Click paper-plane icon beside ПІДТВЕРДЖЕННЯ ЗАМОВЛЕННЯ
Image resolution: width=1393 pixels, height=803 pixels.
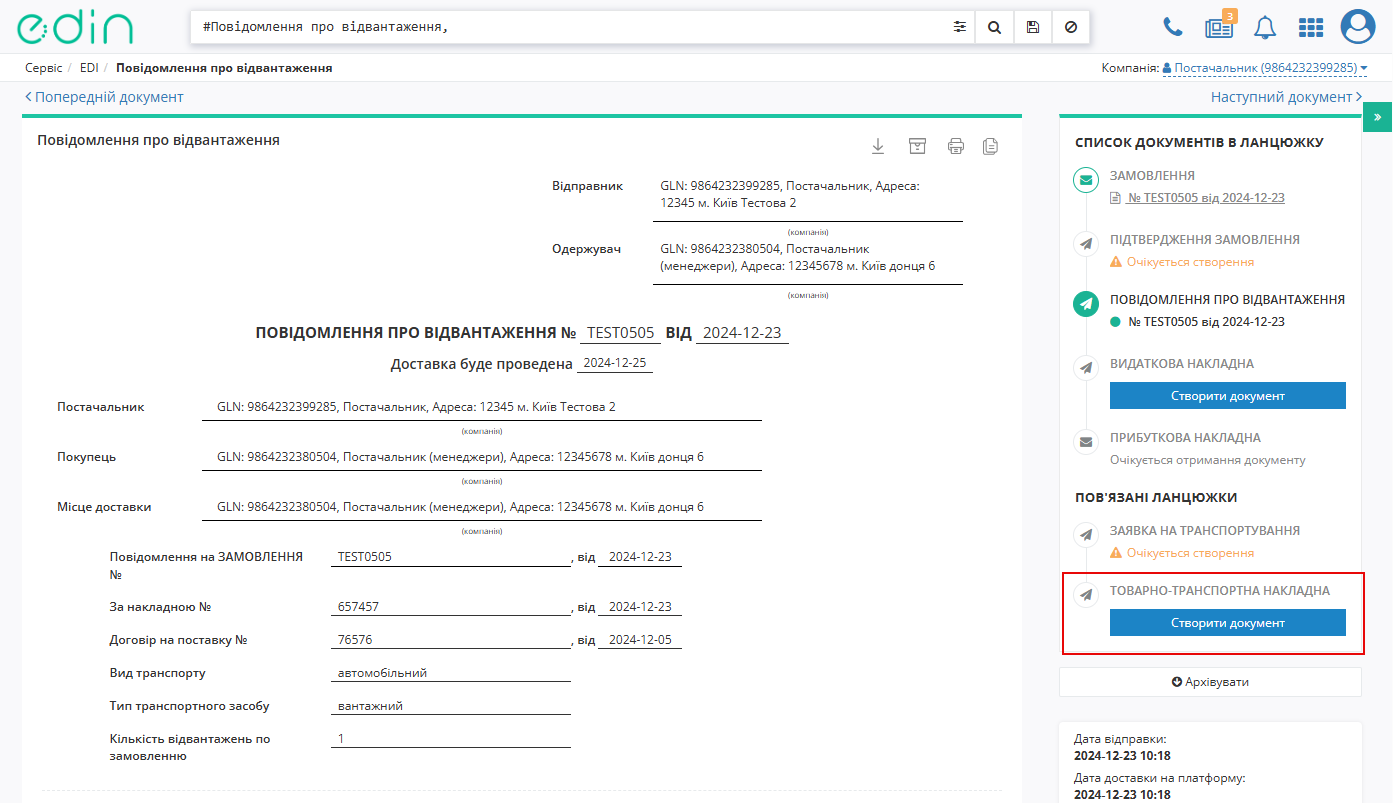[x=1086, y=244]
